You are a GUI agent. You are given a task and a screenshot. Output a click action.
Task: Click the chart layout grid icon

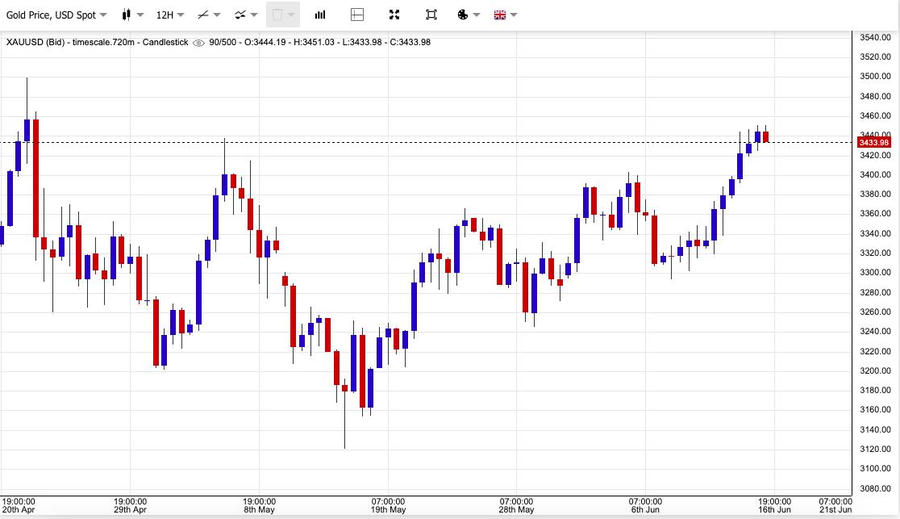coord(357,15)
